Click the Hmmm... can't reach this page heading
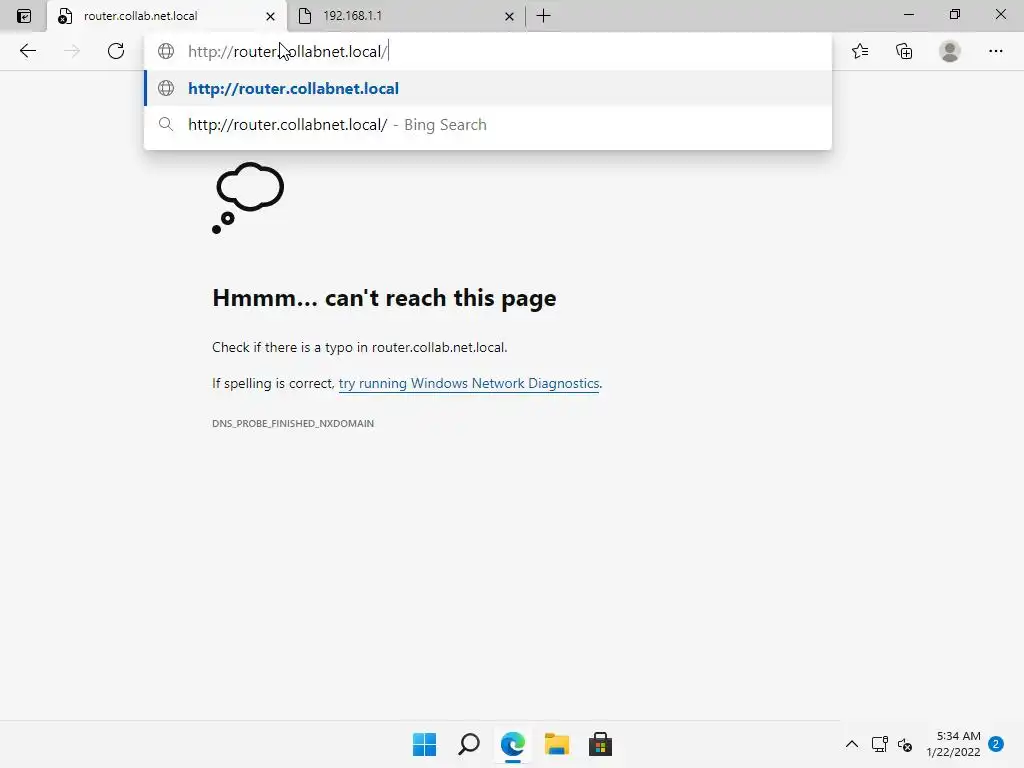The height and width of the screenshot is (768, 1024). coord(384,298)
